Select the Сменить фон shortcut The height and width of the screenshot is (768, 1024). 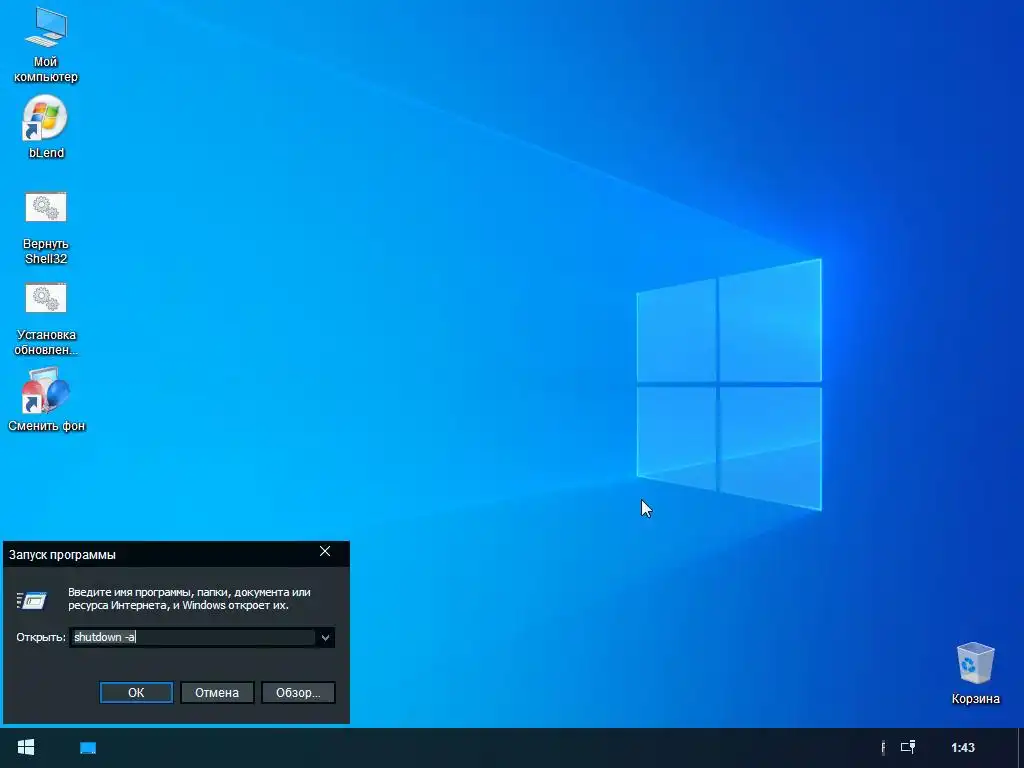tap(46, 400)
